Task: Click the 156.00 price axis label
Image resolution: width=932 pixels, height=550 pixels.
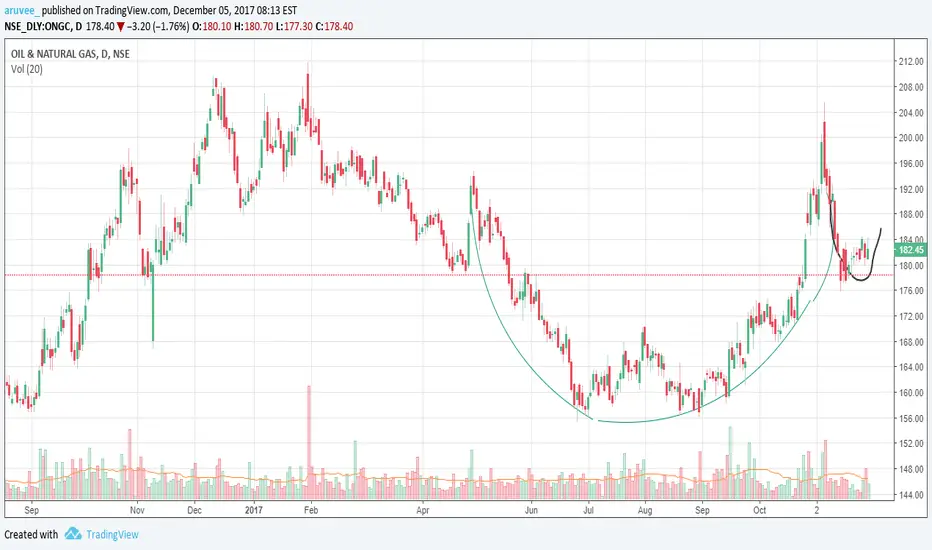Action: [x=911, y=418]
